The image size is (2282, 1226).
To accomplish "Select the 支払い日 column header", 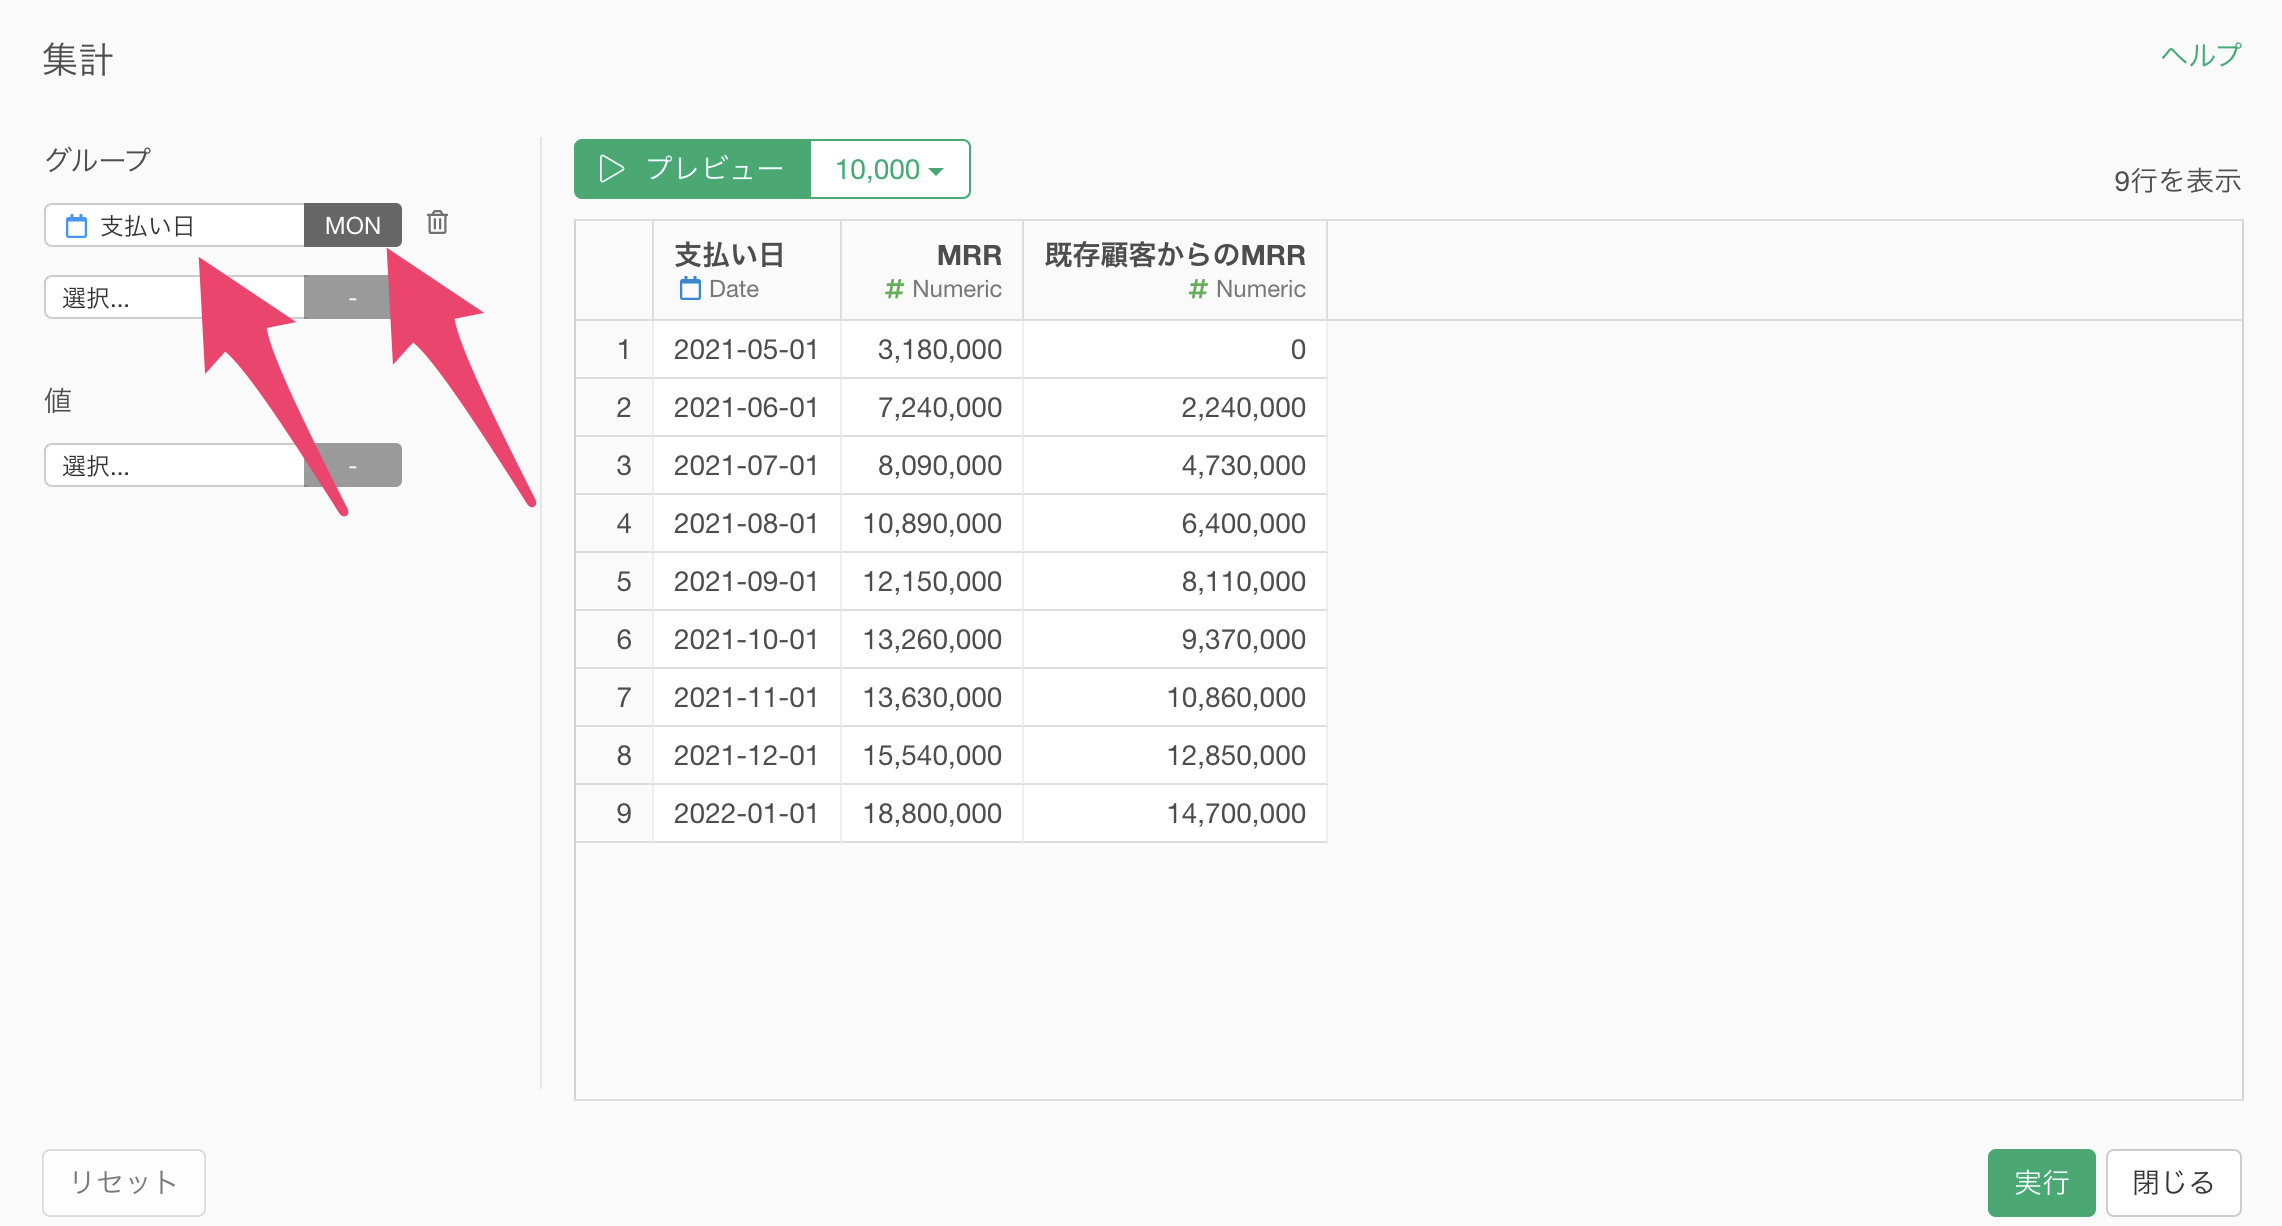I will coord(747,270).
